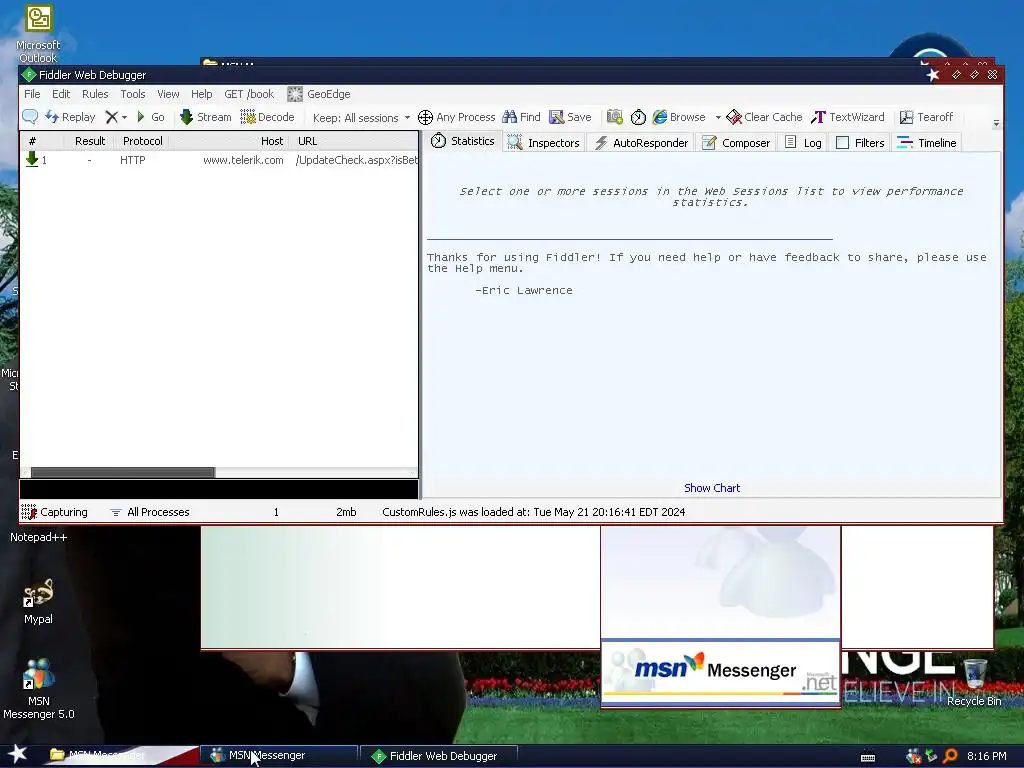The width and height of the screenshot is (1024, 768).
Task: Click the Tearoff toolbar button
Action: click(926, 117)
